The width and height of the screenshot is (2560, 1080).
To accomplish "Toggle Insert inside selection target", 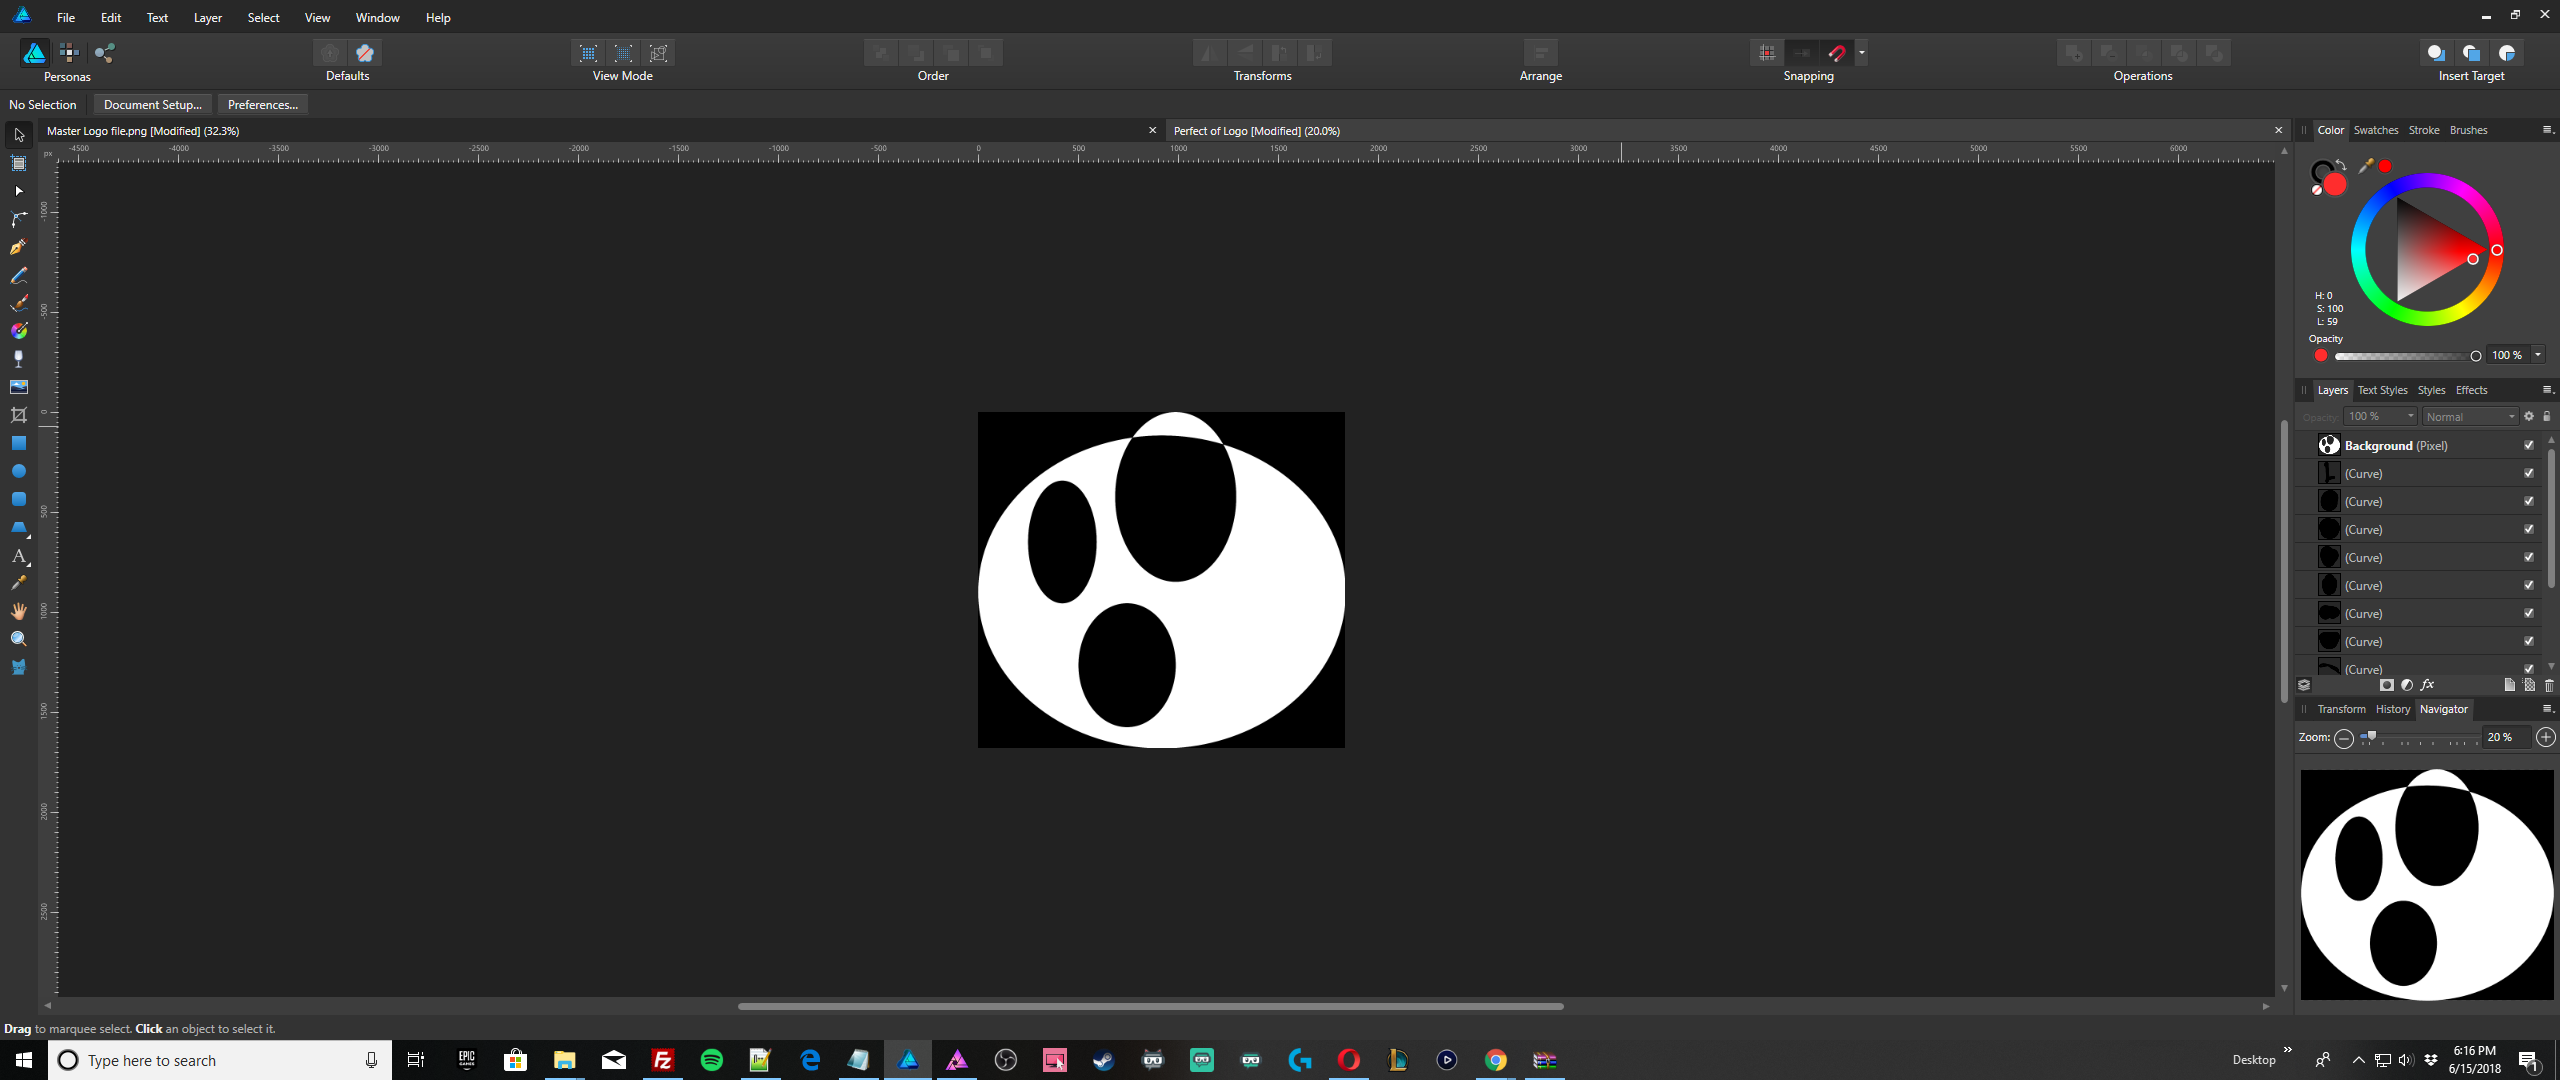I will (x=2507, y=53).
